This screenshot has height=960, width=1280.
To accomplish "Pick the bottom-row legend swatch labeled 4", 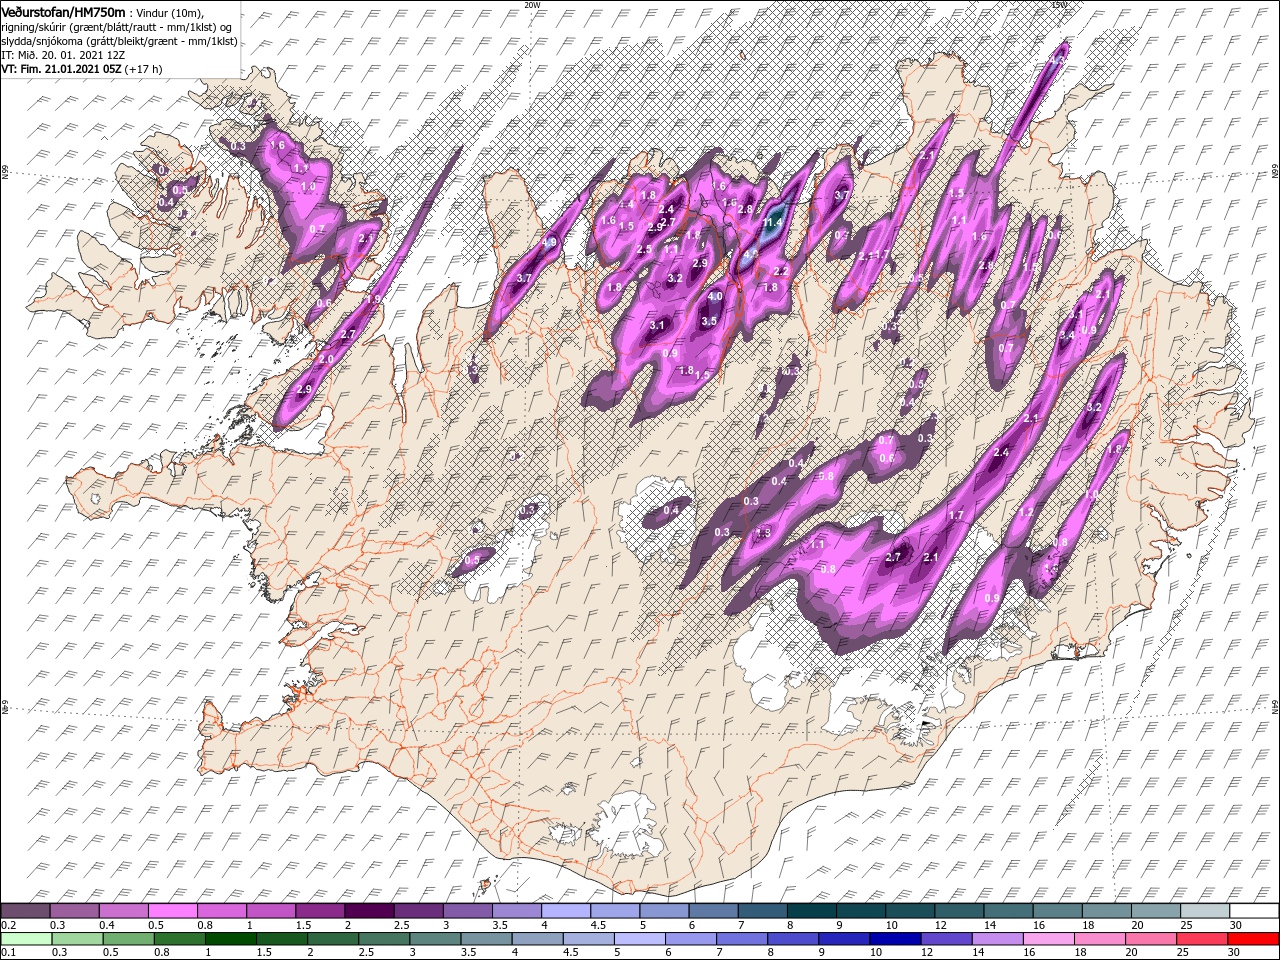I will 537,939.
